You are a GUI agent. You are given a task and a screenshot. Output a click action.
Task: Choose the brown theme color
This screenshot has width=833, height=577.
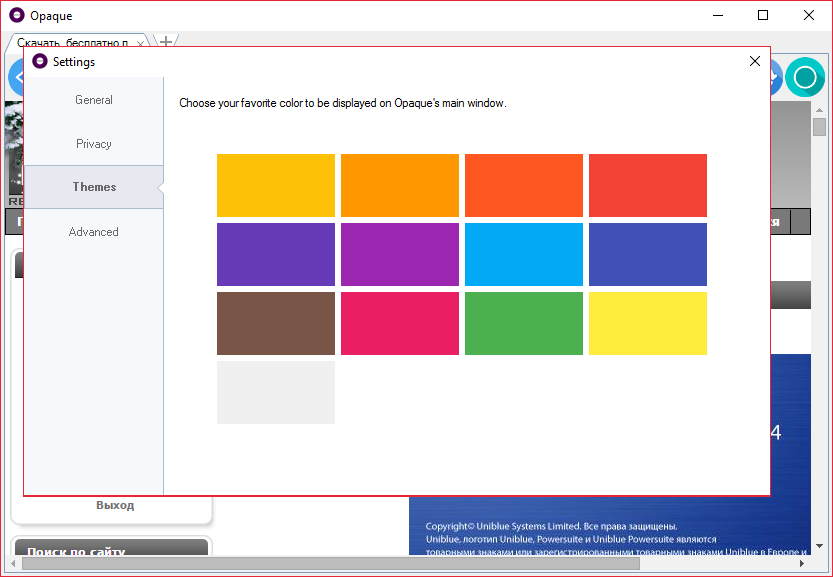coord(276,323)
